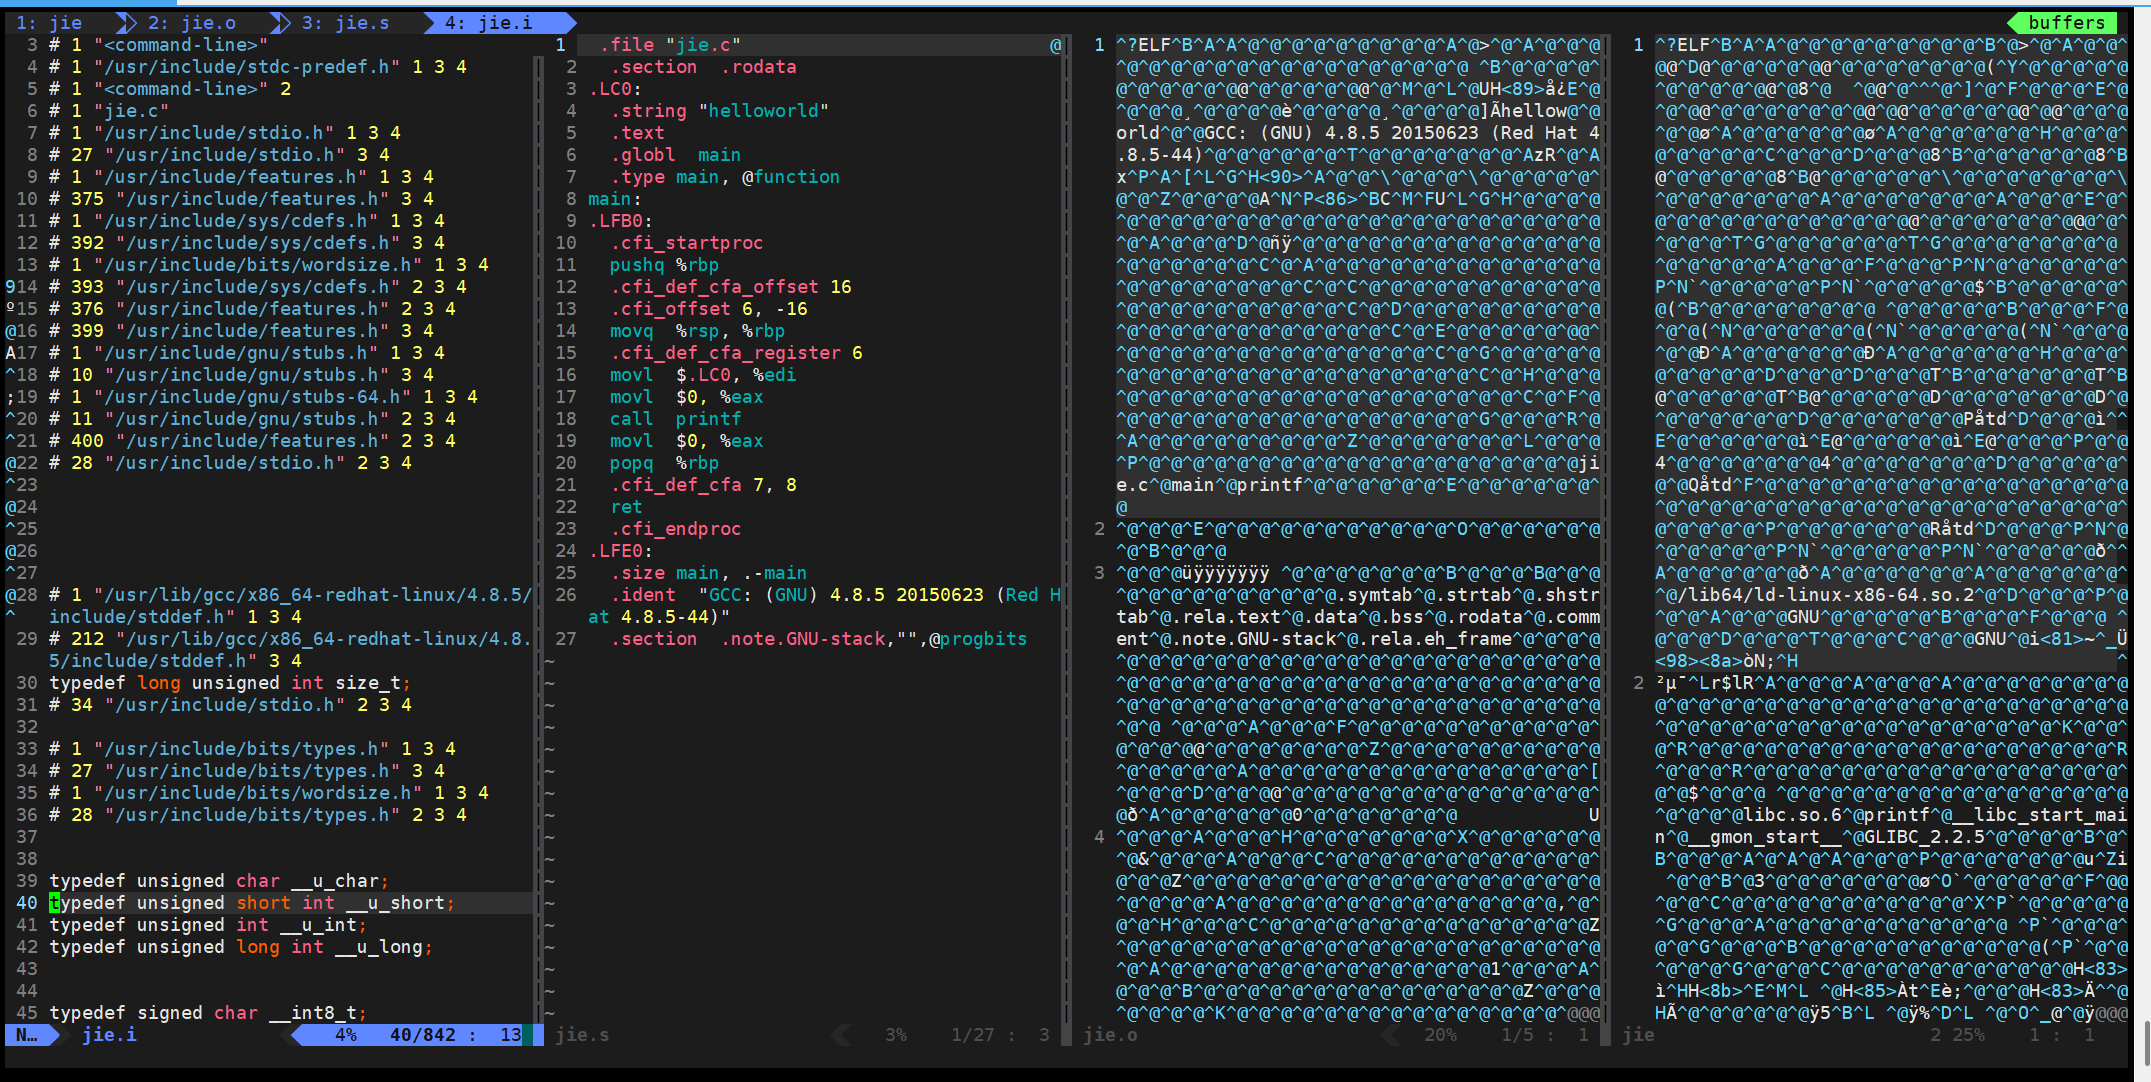Click the typedef size_t line 30
Viewport: 2151px width, 1082px height.
[x=229, y=683]
